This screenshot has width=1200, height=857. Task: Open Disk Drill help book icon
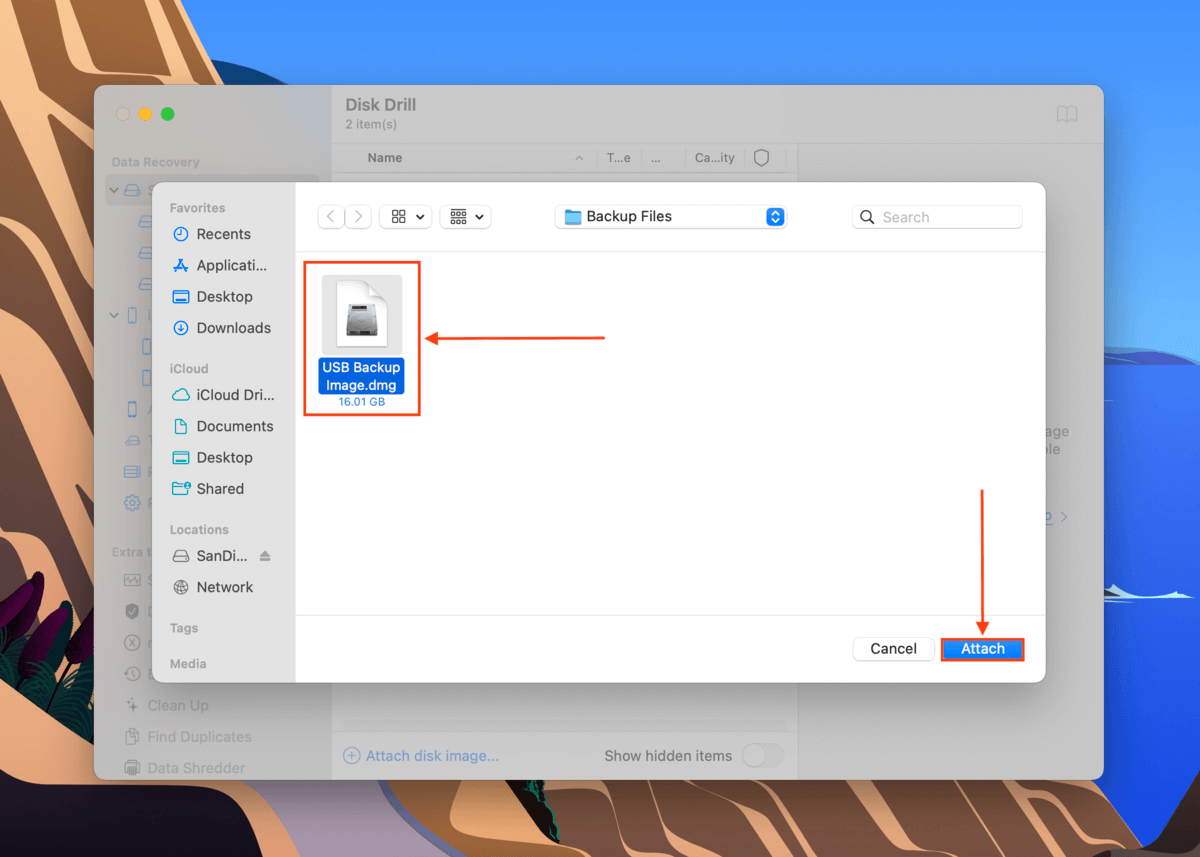(1067, 114)
